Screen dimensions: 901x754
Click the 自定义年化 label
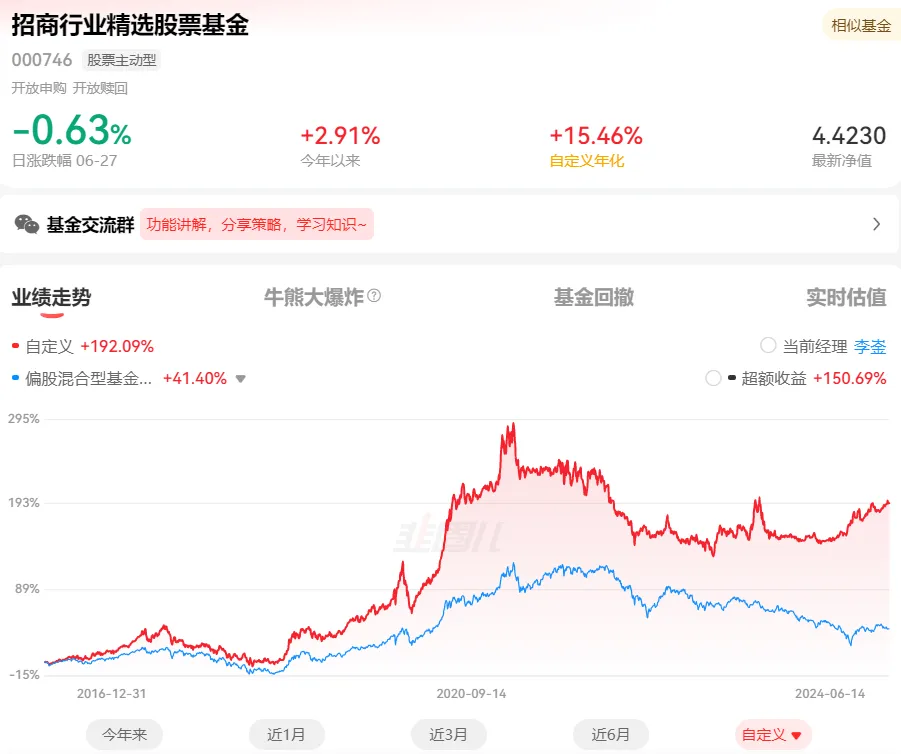[587, 161]
